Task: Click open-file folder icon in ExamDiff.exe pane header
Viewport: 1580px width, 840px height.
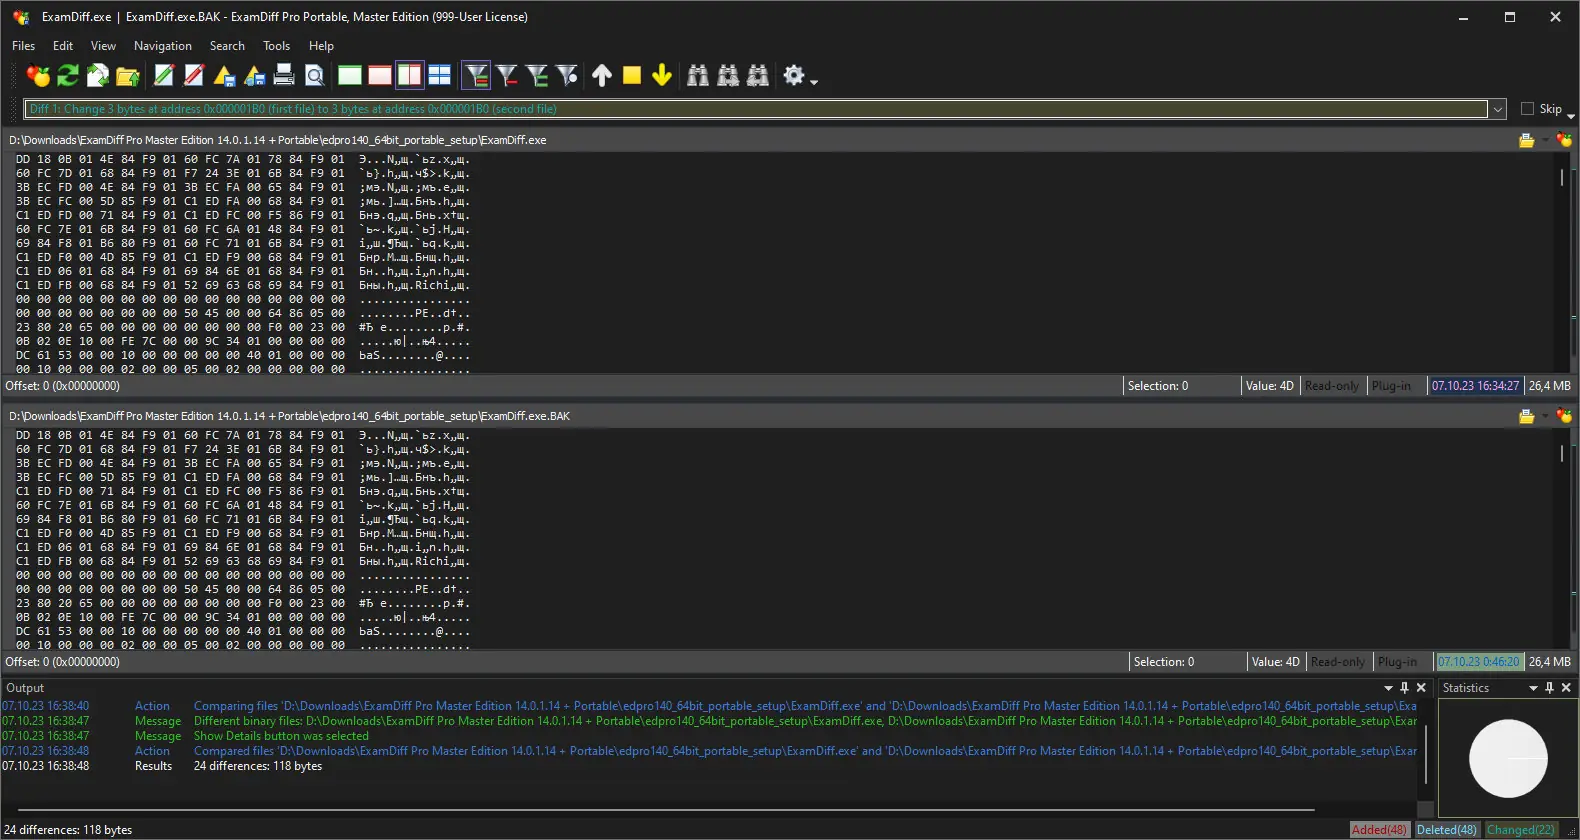Action: pyautogui.click(x=1526, y=140)
